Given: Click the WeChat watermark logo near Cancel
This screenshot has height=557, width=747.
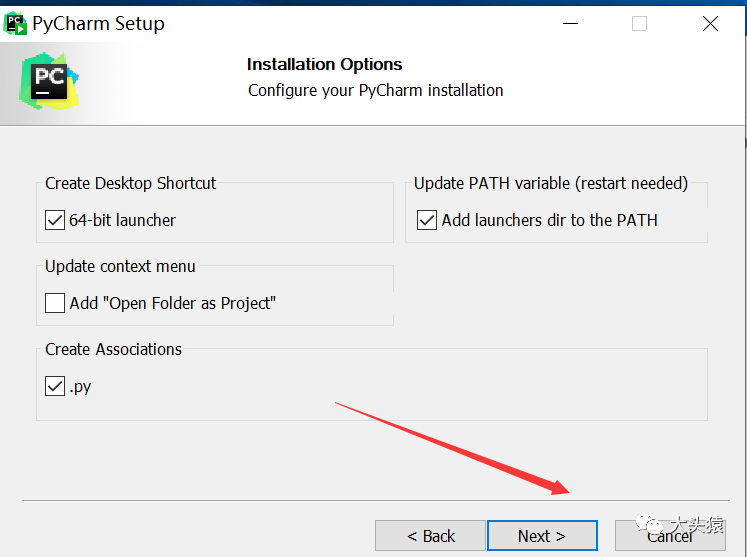Looking at the screenshot, I should (649, 523).
